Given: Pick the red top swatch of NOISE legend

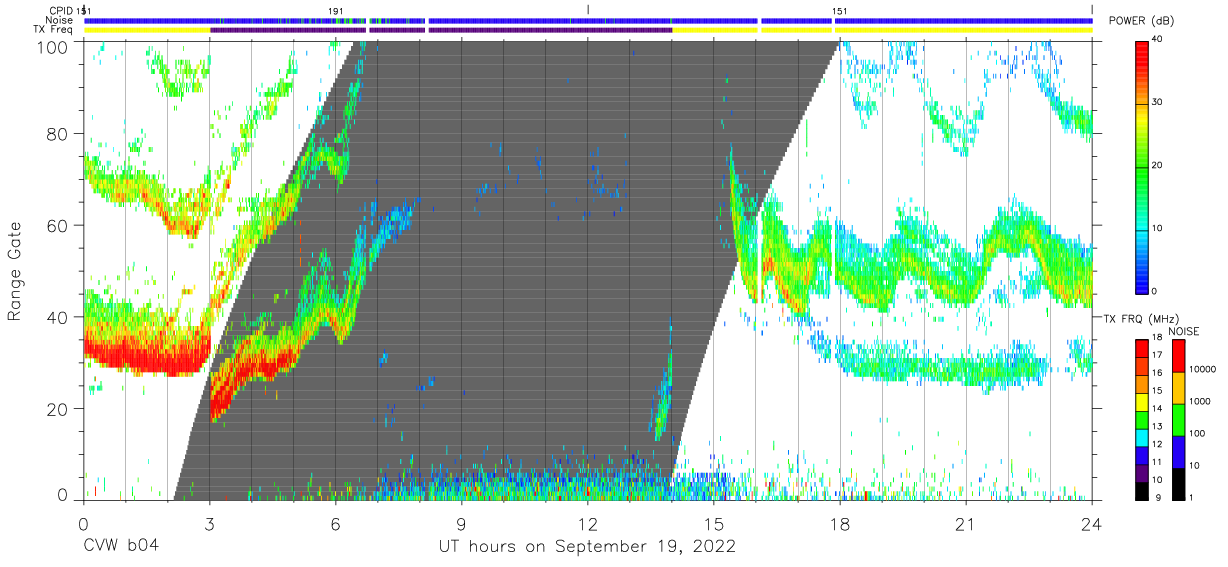Looking at the screenshot, I should (x=1178, y=356).
